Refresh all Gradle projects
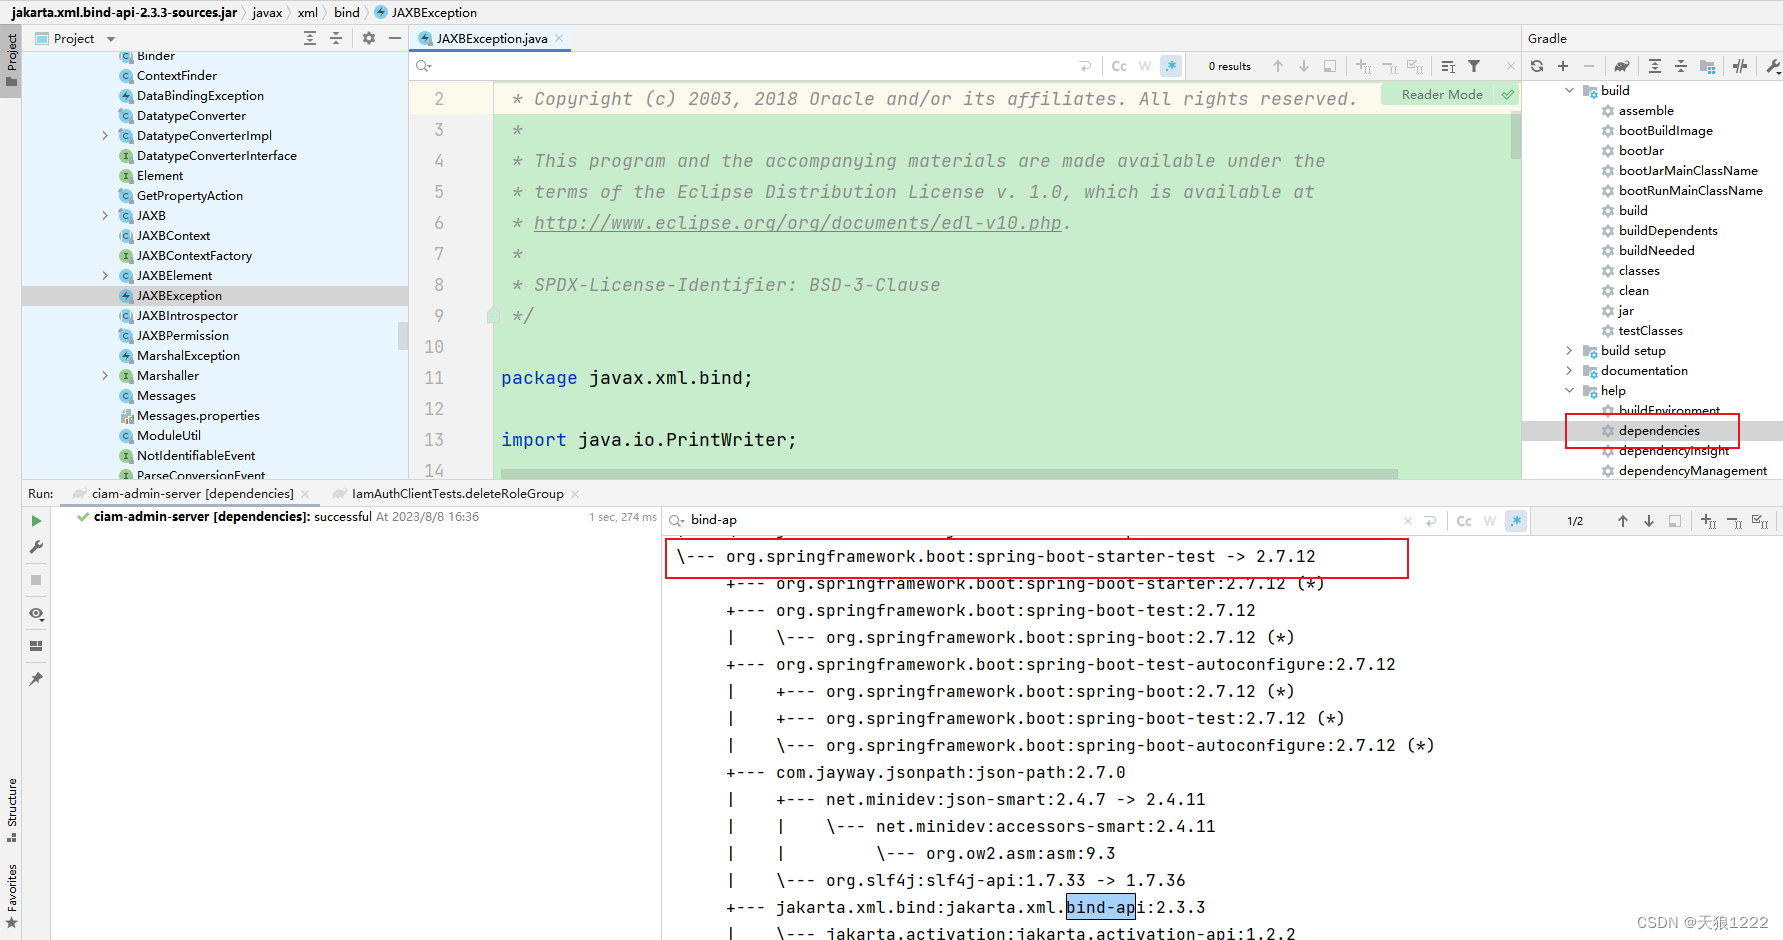The width and height of the screenshot is (1783, 940). 1537,66
